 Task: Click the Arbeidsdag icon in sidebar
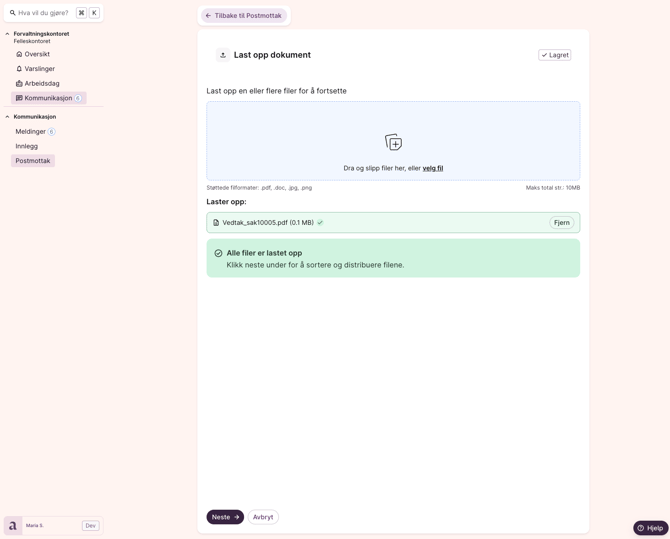click(19, 84)
